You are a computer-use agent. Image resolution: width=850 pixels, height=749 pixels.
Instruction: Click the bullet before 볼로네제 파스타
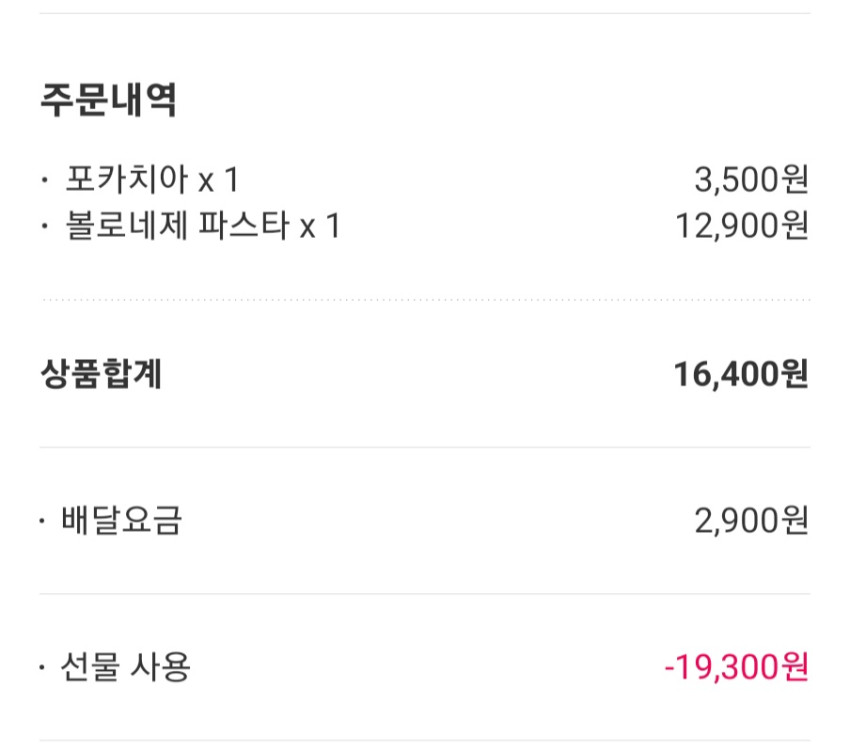click(45, 225)
